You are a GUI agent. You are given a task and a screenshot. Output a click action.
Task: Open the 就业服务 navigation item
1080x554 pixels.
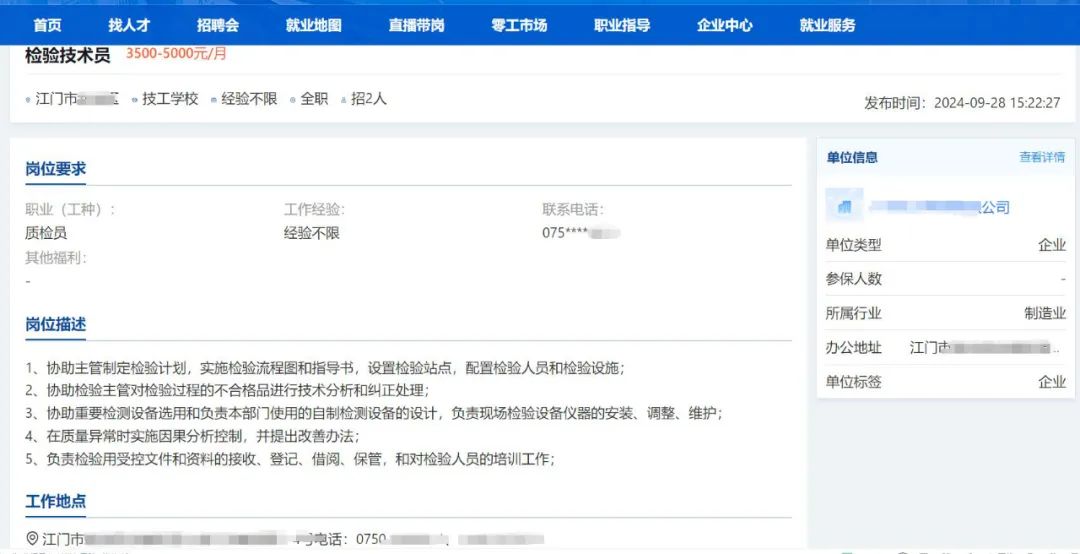click(x=827, y=25)
